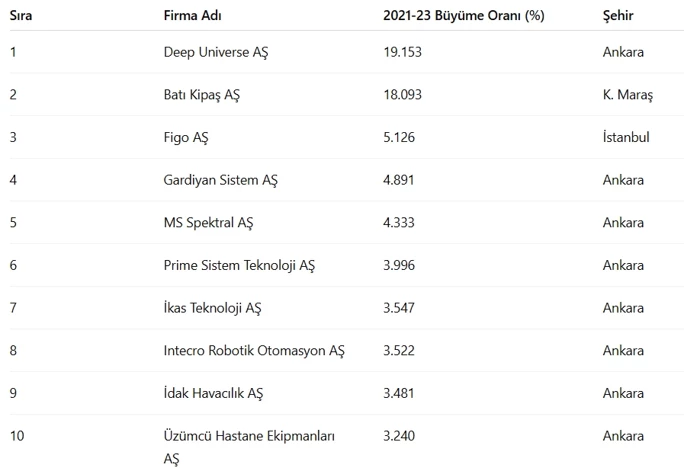Click İkas Teknoloji AŞ company name
The height and width of the screenshot is (469, 684).
(x=212, y=308)
